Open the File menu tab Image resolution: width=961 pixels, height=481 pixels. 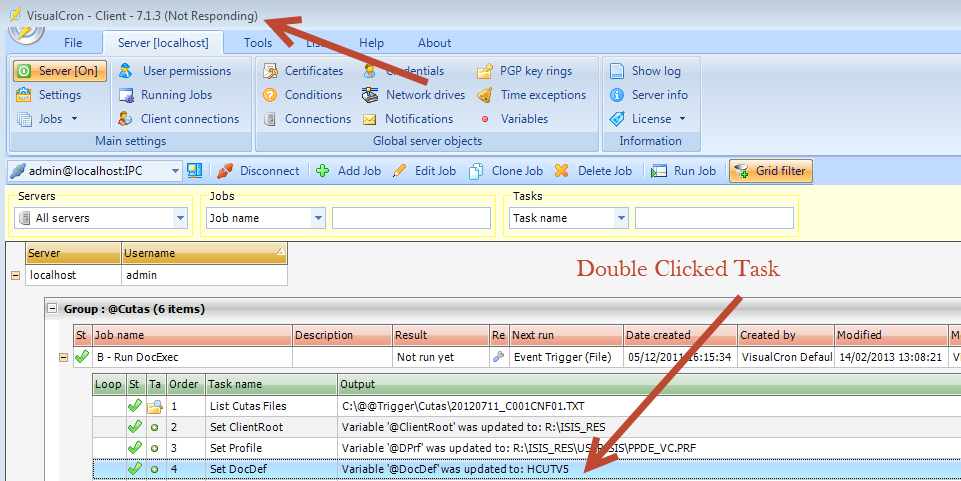[x=73, y=43]
